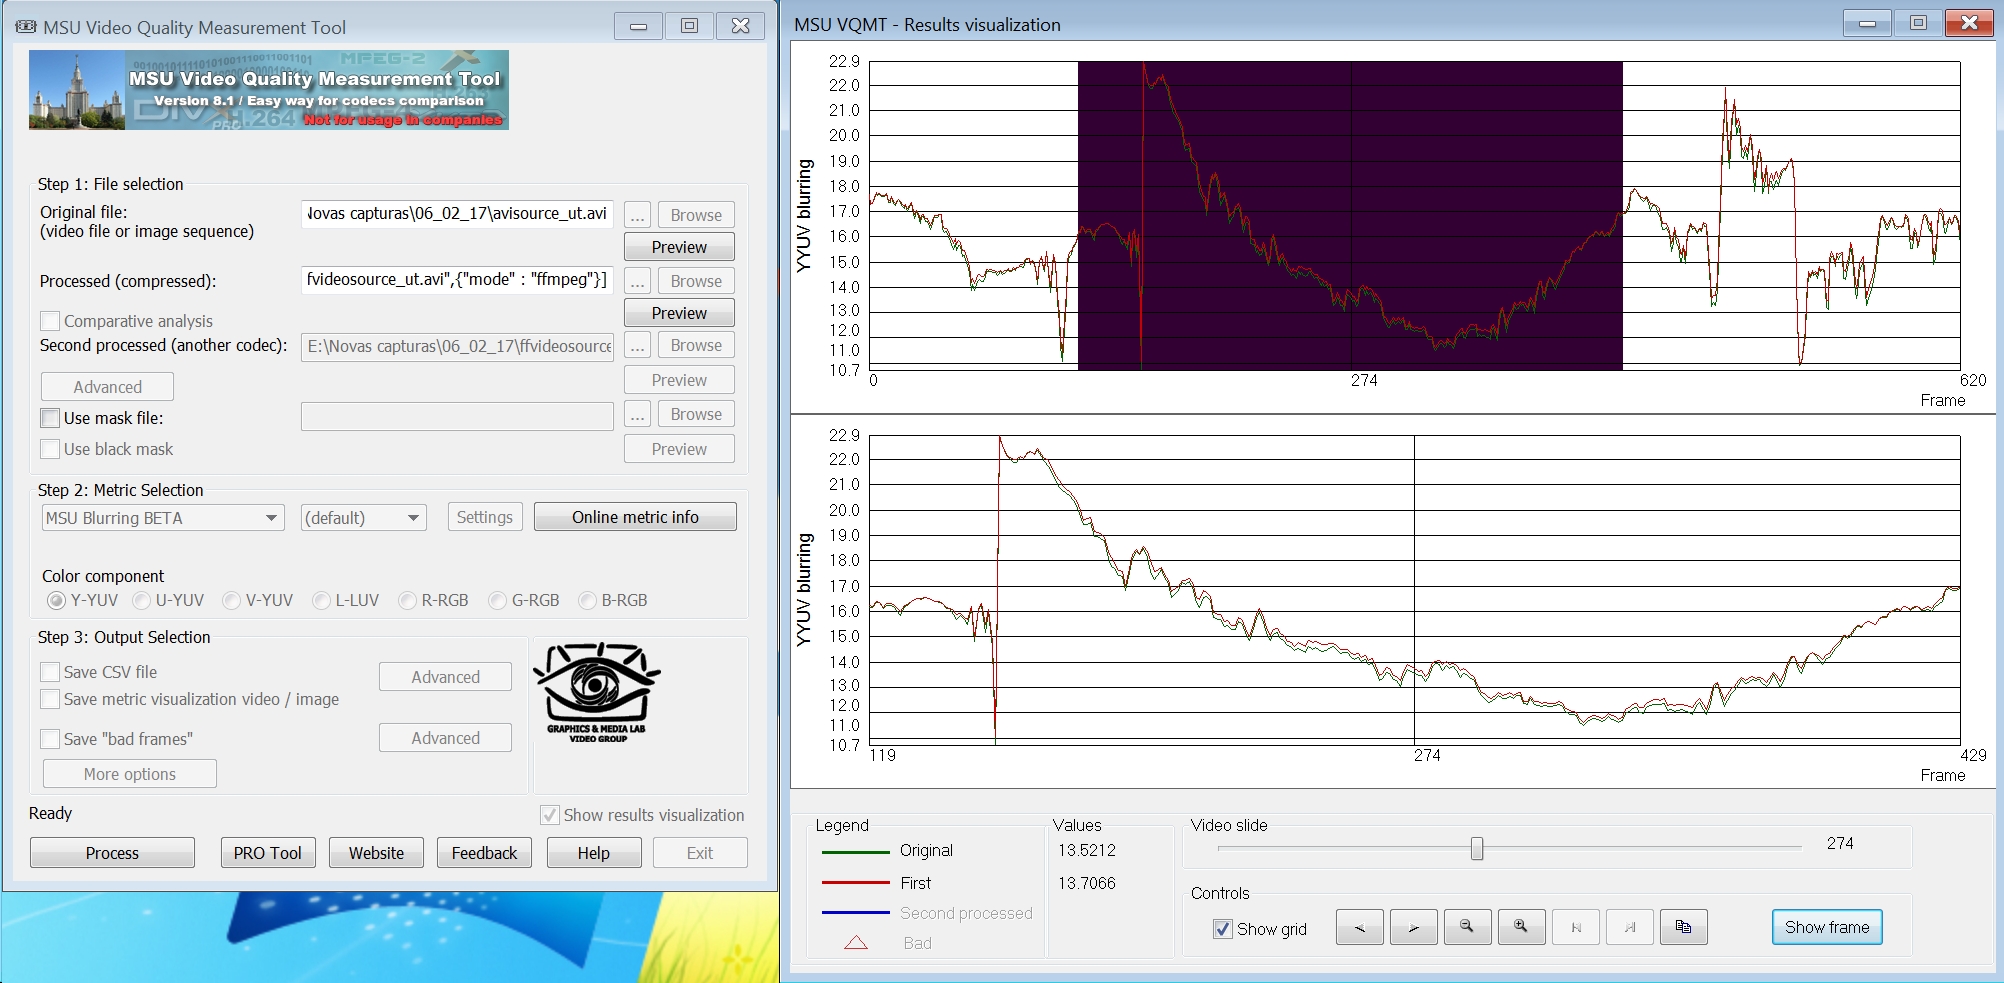This screenshot has width=2004, height=983.
Task: Step to next frame arrow button
Action: pyautogui.click(x=1413, y=927)
